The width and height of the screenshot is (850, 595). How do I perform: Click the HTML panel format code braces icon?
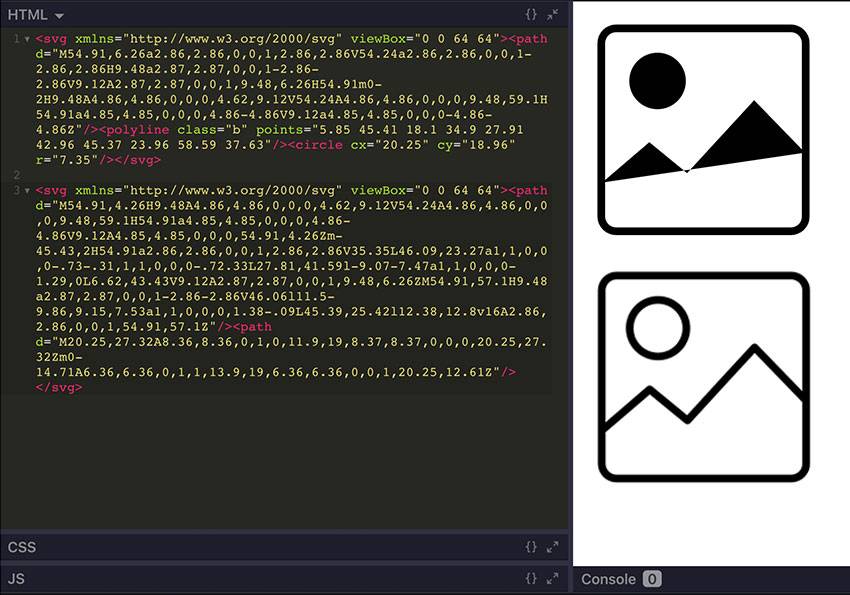pyautogui.click(x=531, y=15)
